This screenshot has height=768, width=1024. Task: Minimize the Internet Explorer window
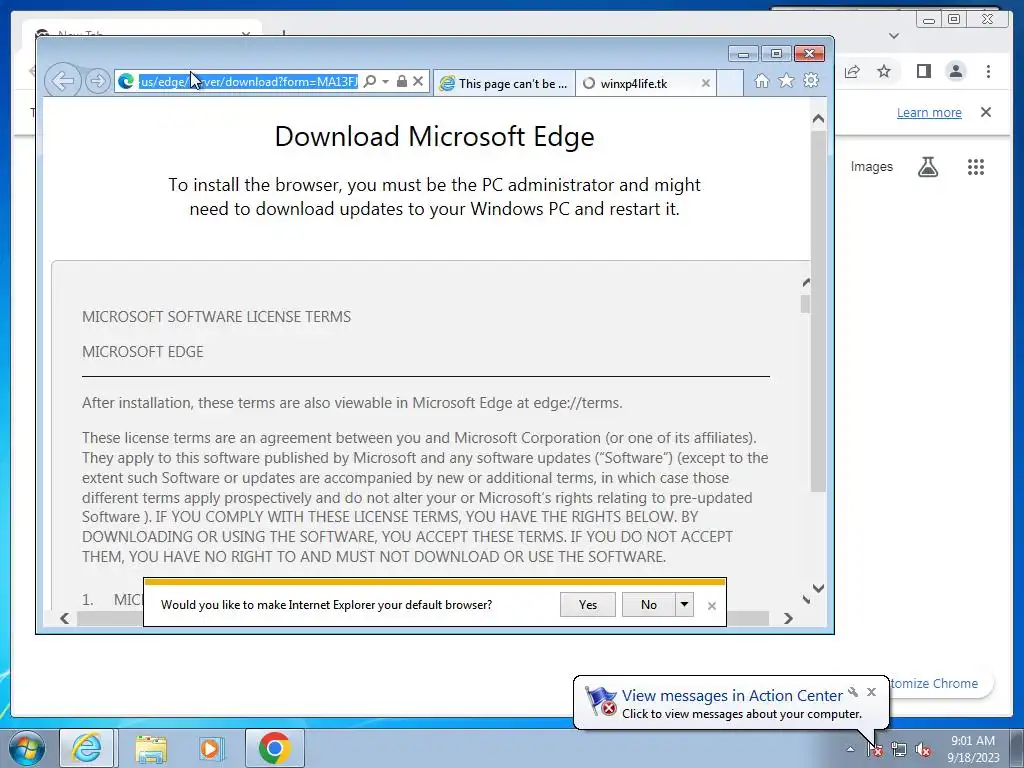pyautogui.click(x=743, y=54)
